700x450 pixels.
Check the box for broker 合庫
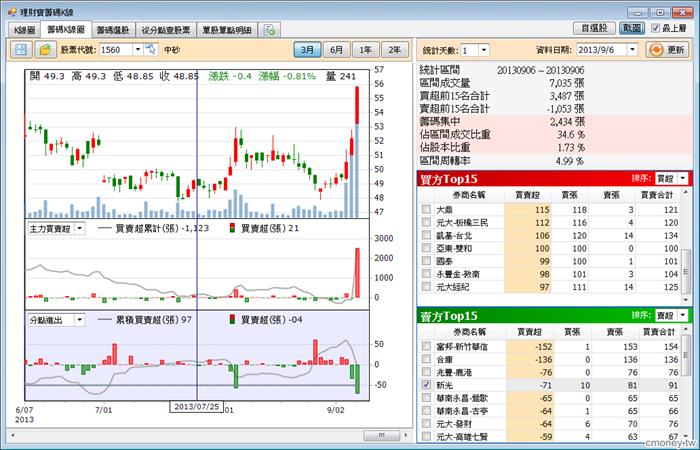click(x=426, y=359)
